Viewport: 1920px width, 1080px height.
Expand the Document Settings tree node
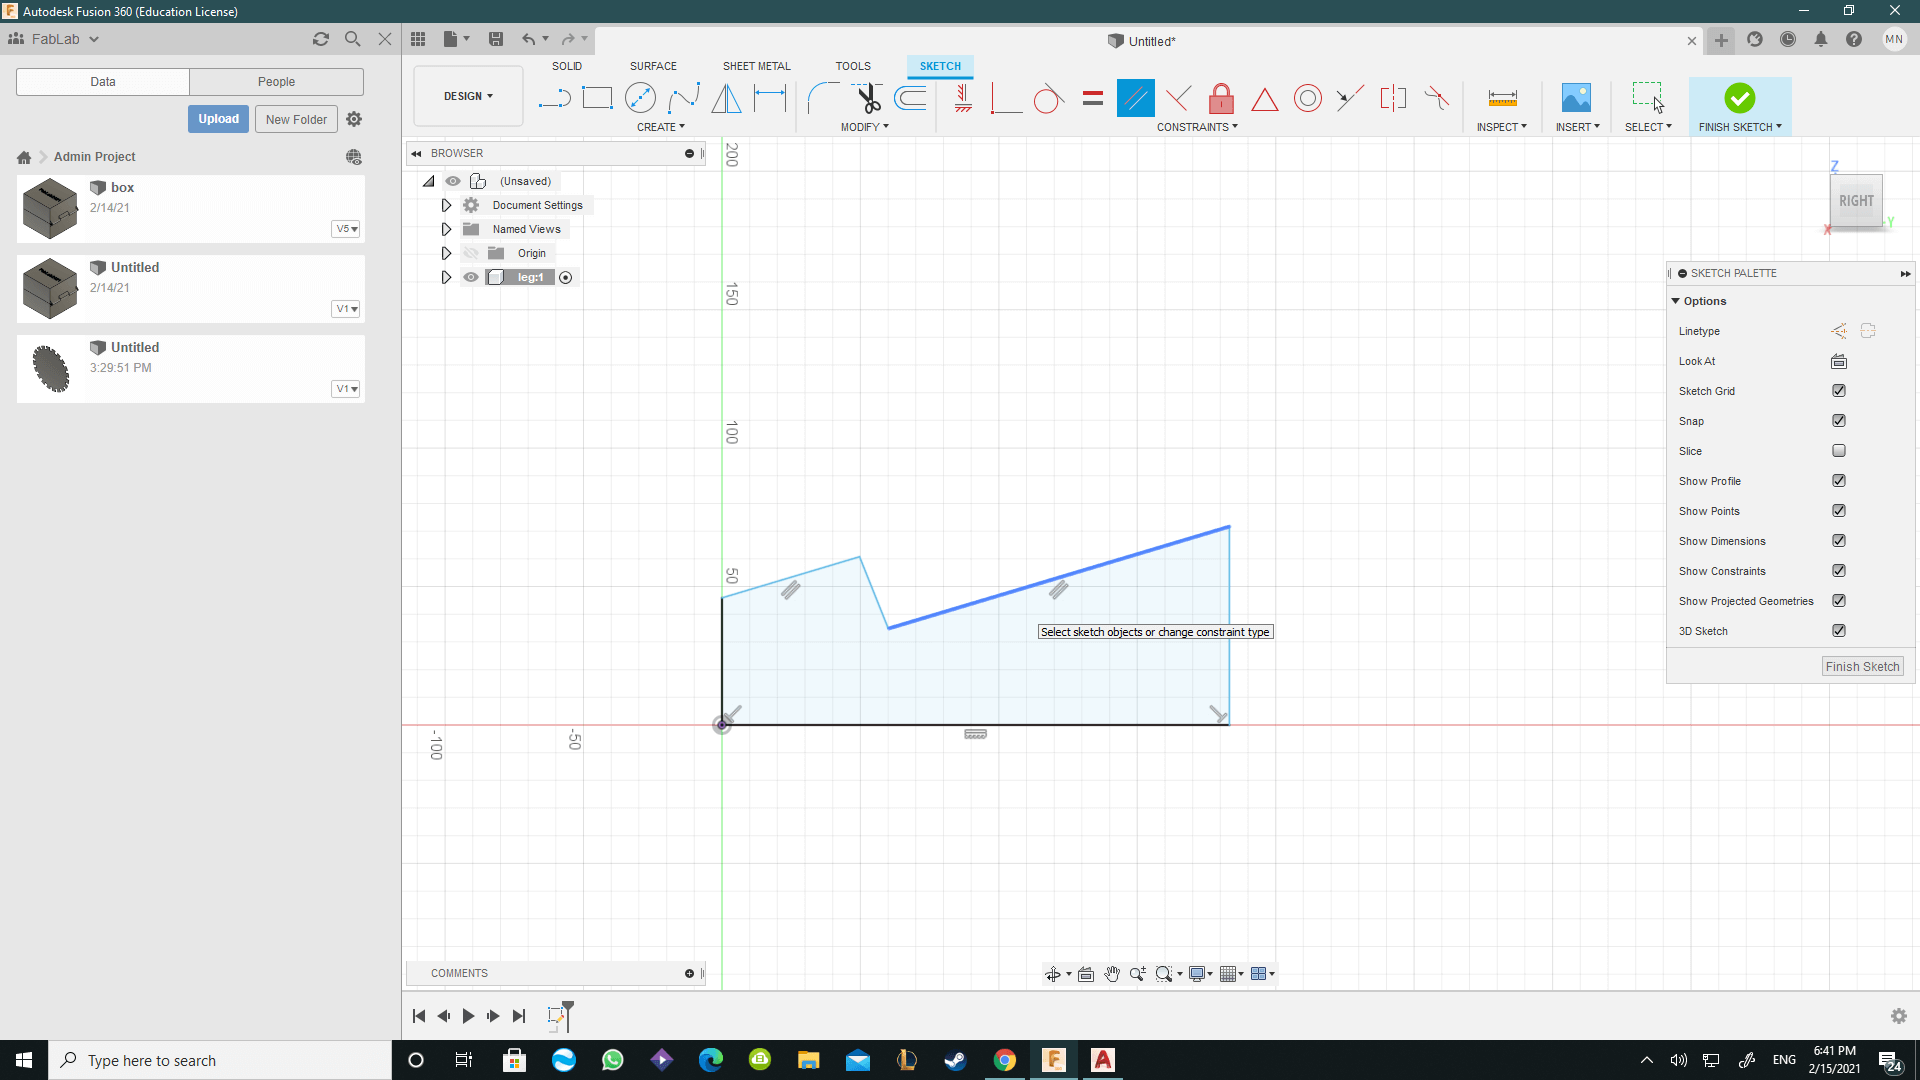pos(446,205)
